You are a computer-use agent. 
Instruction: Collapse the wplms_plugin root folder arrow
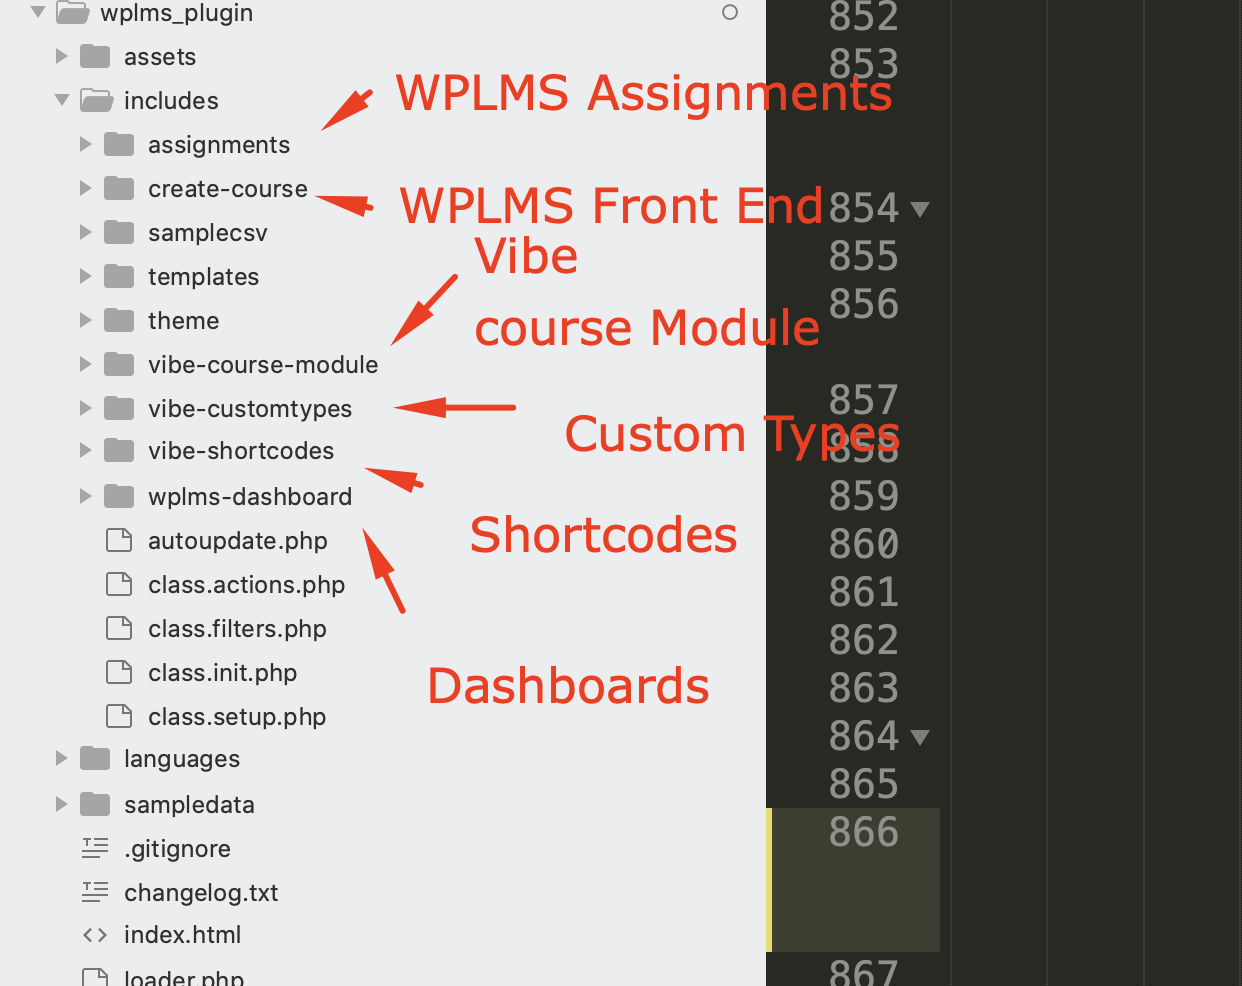[38, 13]
